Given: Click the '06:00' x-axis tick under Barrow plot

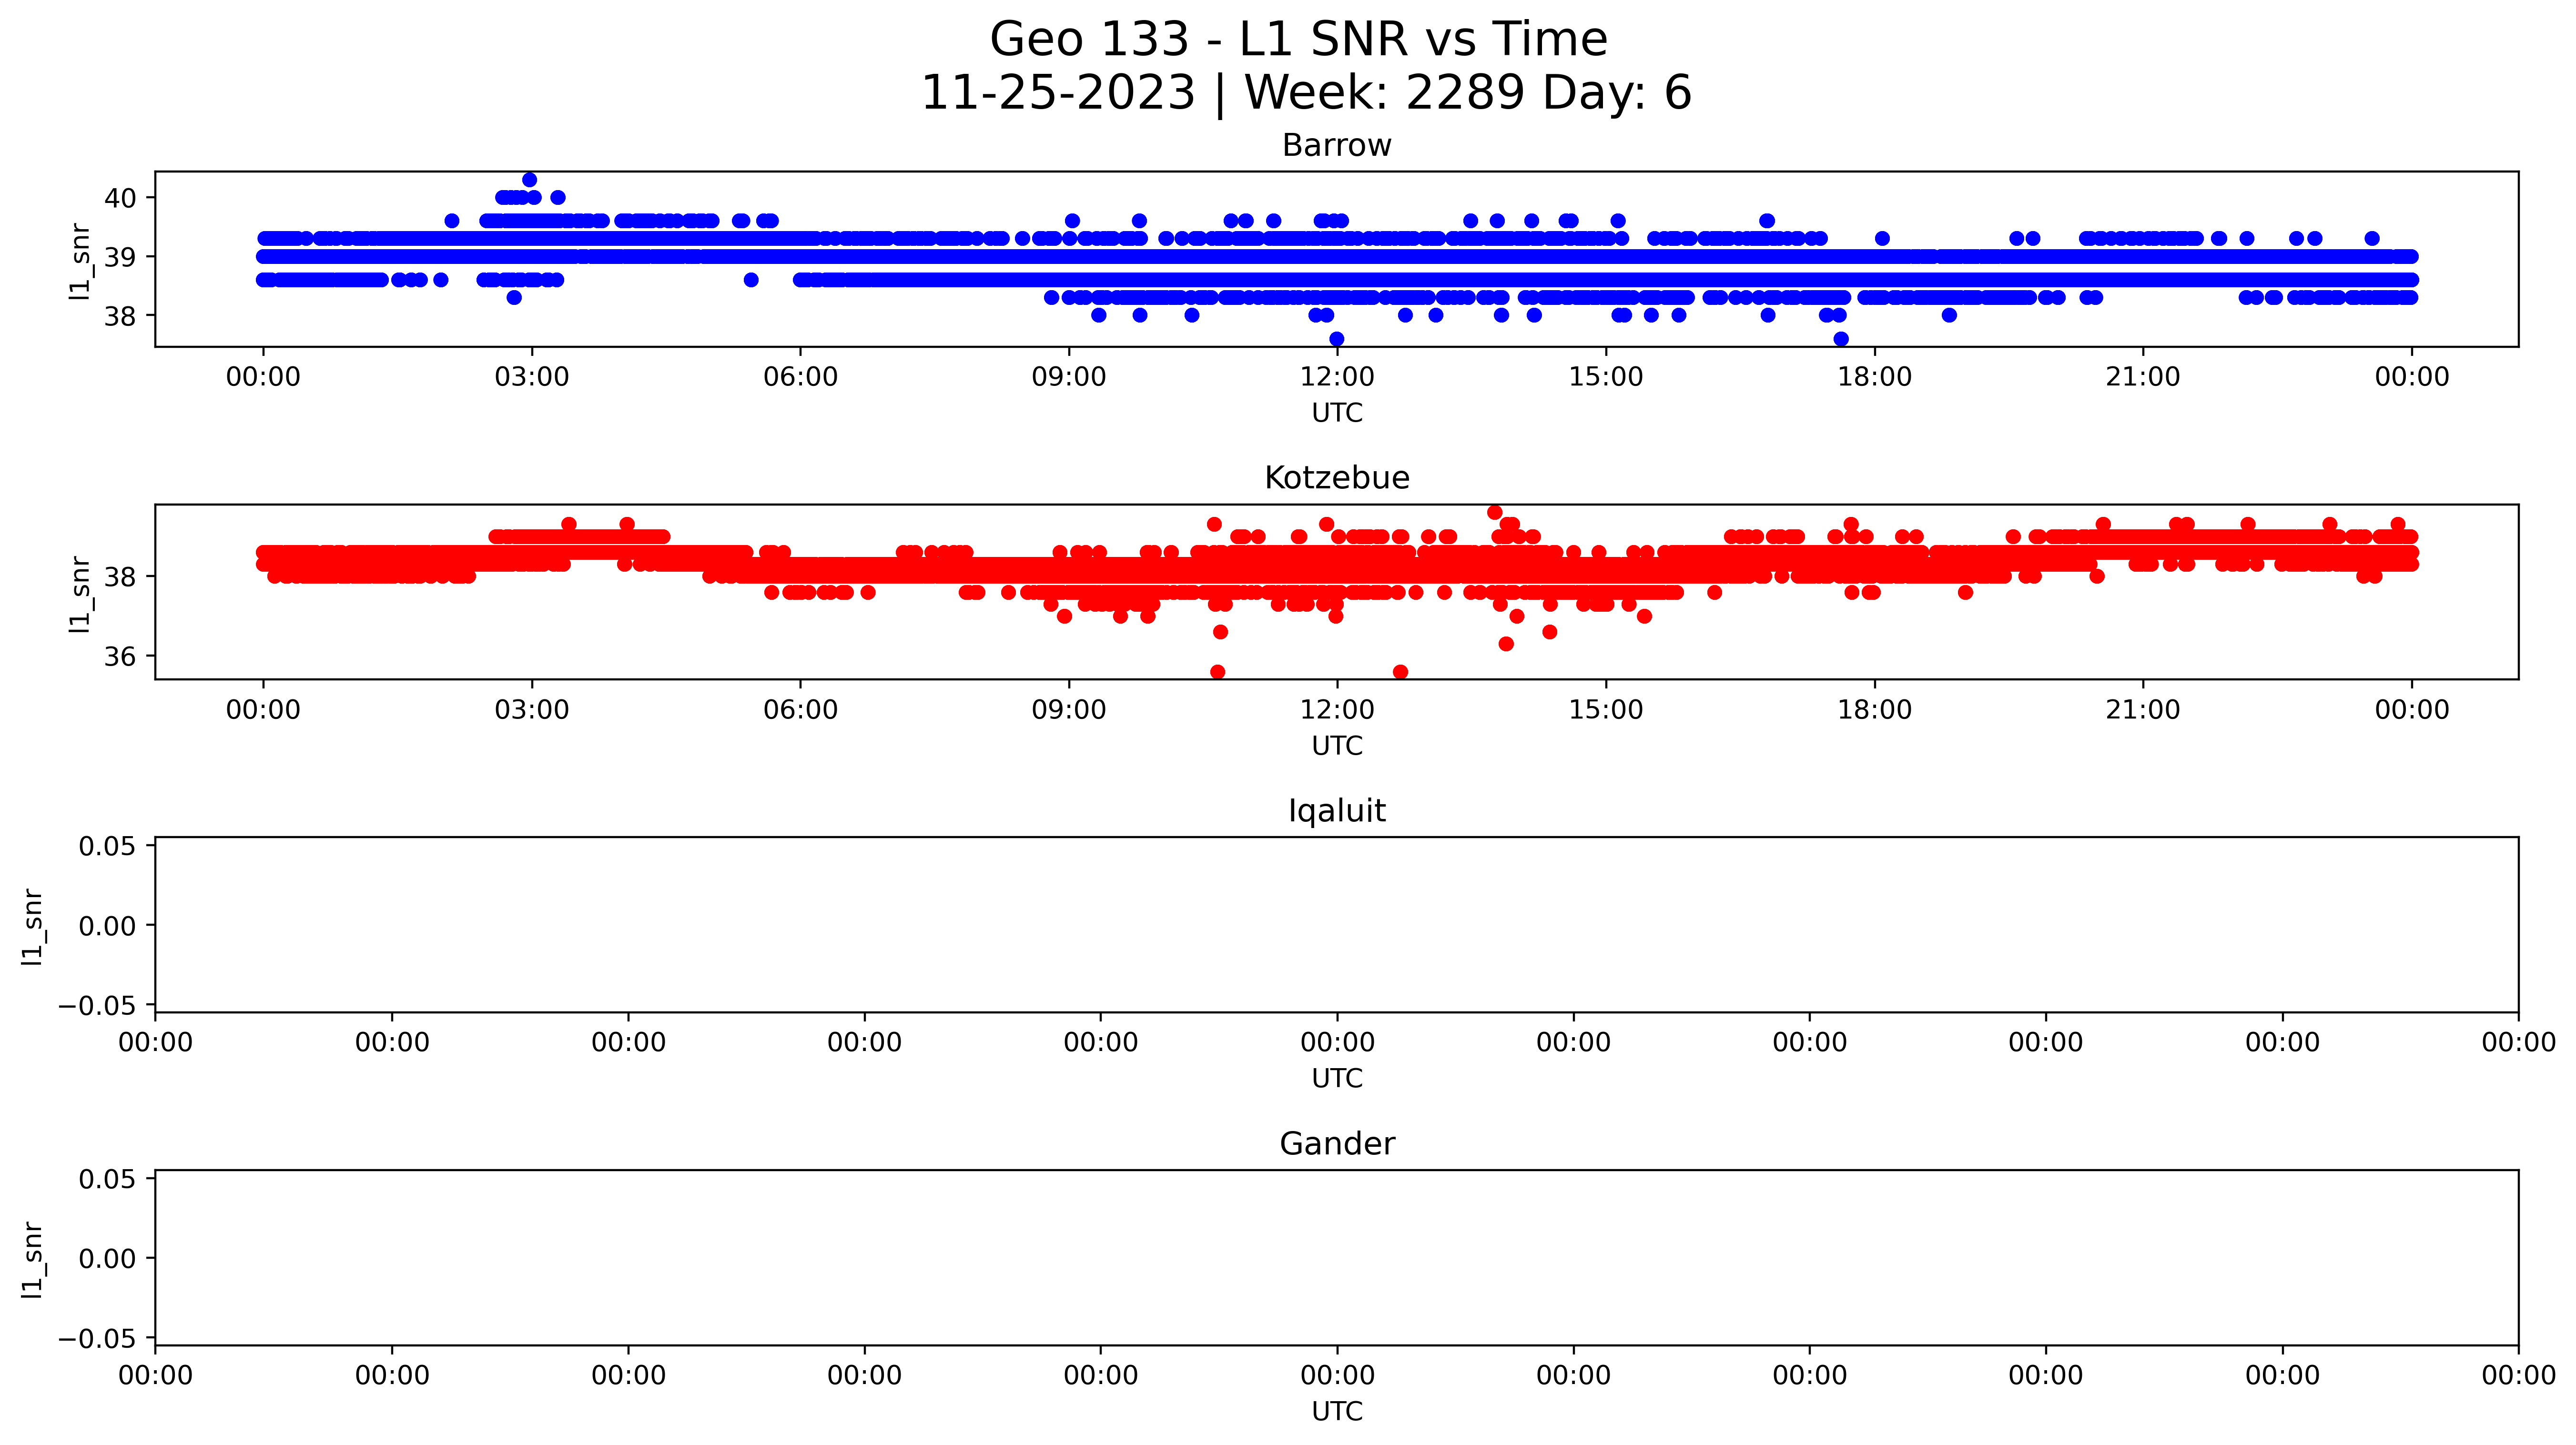Looking at the screenshot, I should pos(800,377).
